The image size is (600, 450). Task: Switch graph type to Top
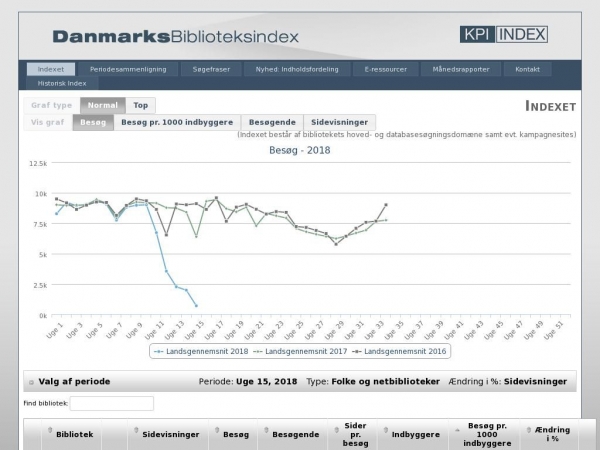pos(140,105)
